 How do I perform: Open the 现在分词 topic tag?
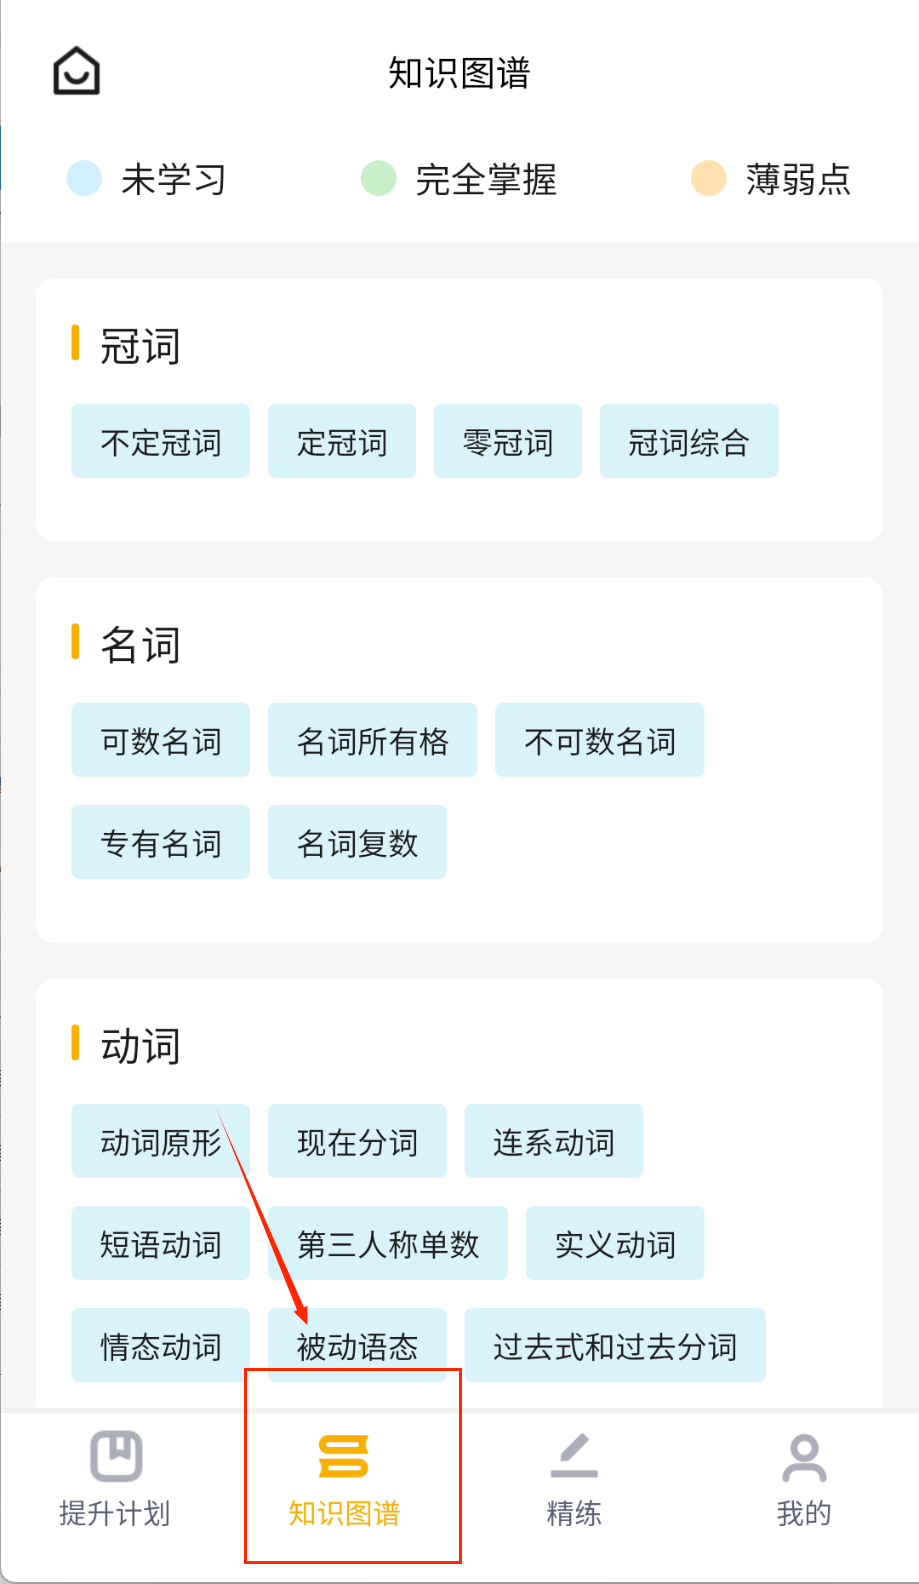pos(356,1141)
